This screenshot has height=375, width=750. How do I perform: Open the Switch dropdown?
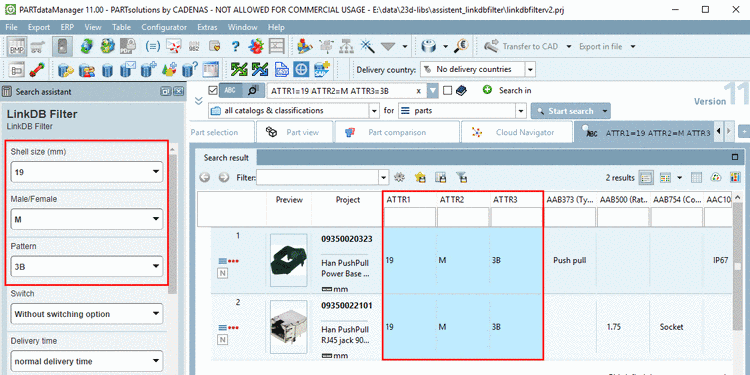[x=87, y=314]
